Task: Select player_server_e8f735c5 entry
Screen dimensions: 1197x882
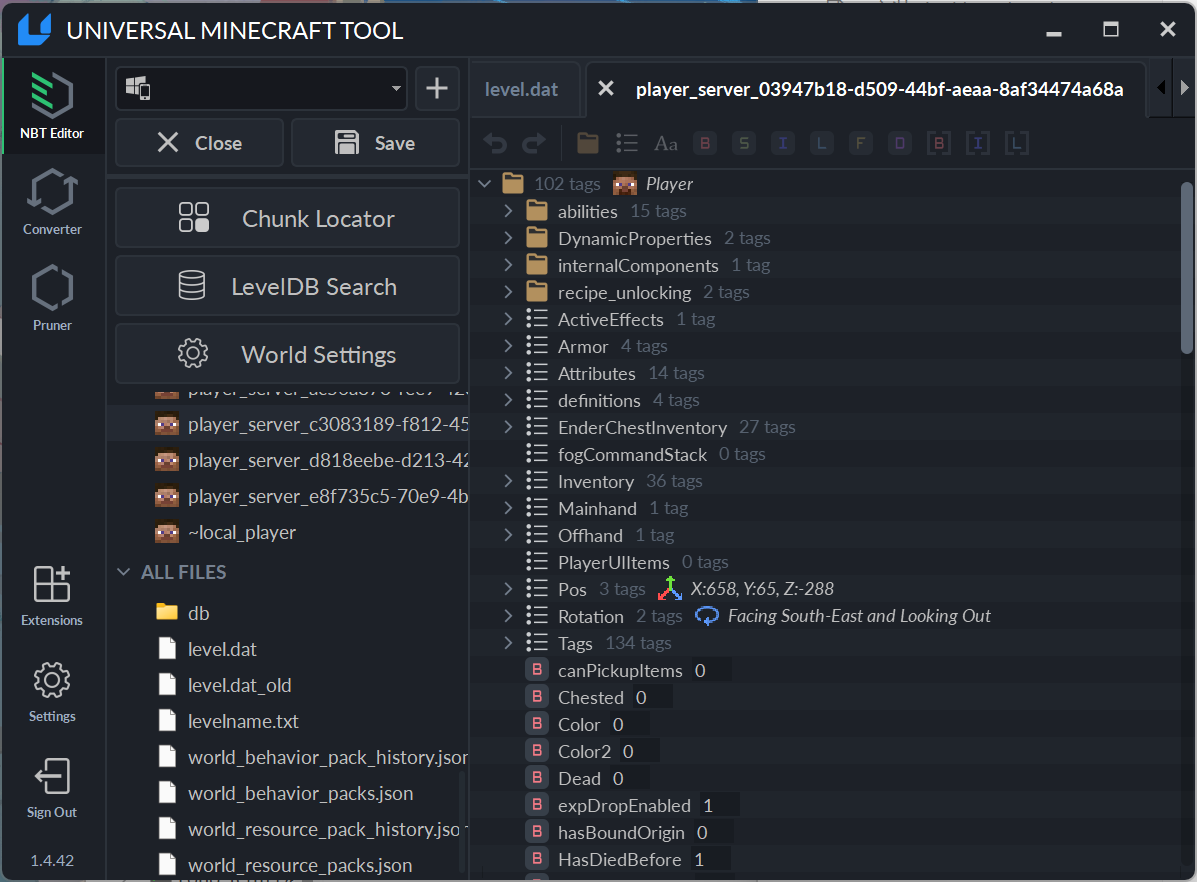Action: 289,496
